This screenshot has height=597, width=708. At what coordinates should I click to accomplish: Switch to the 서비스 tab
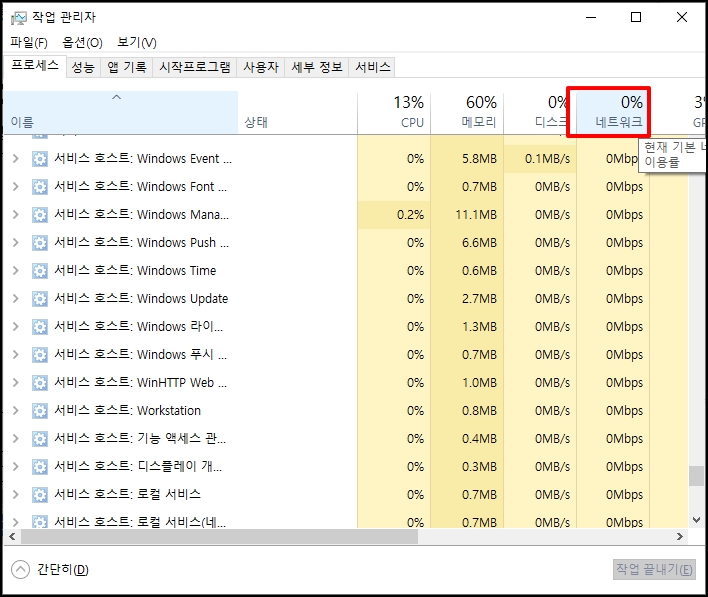click(373, 67)
